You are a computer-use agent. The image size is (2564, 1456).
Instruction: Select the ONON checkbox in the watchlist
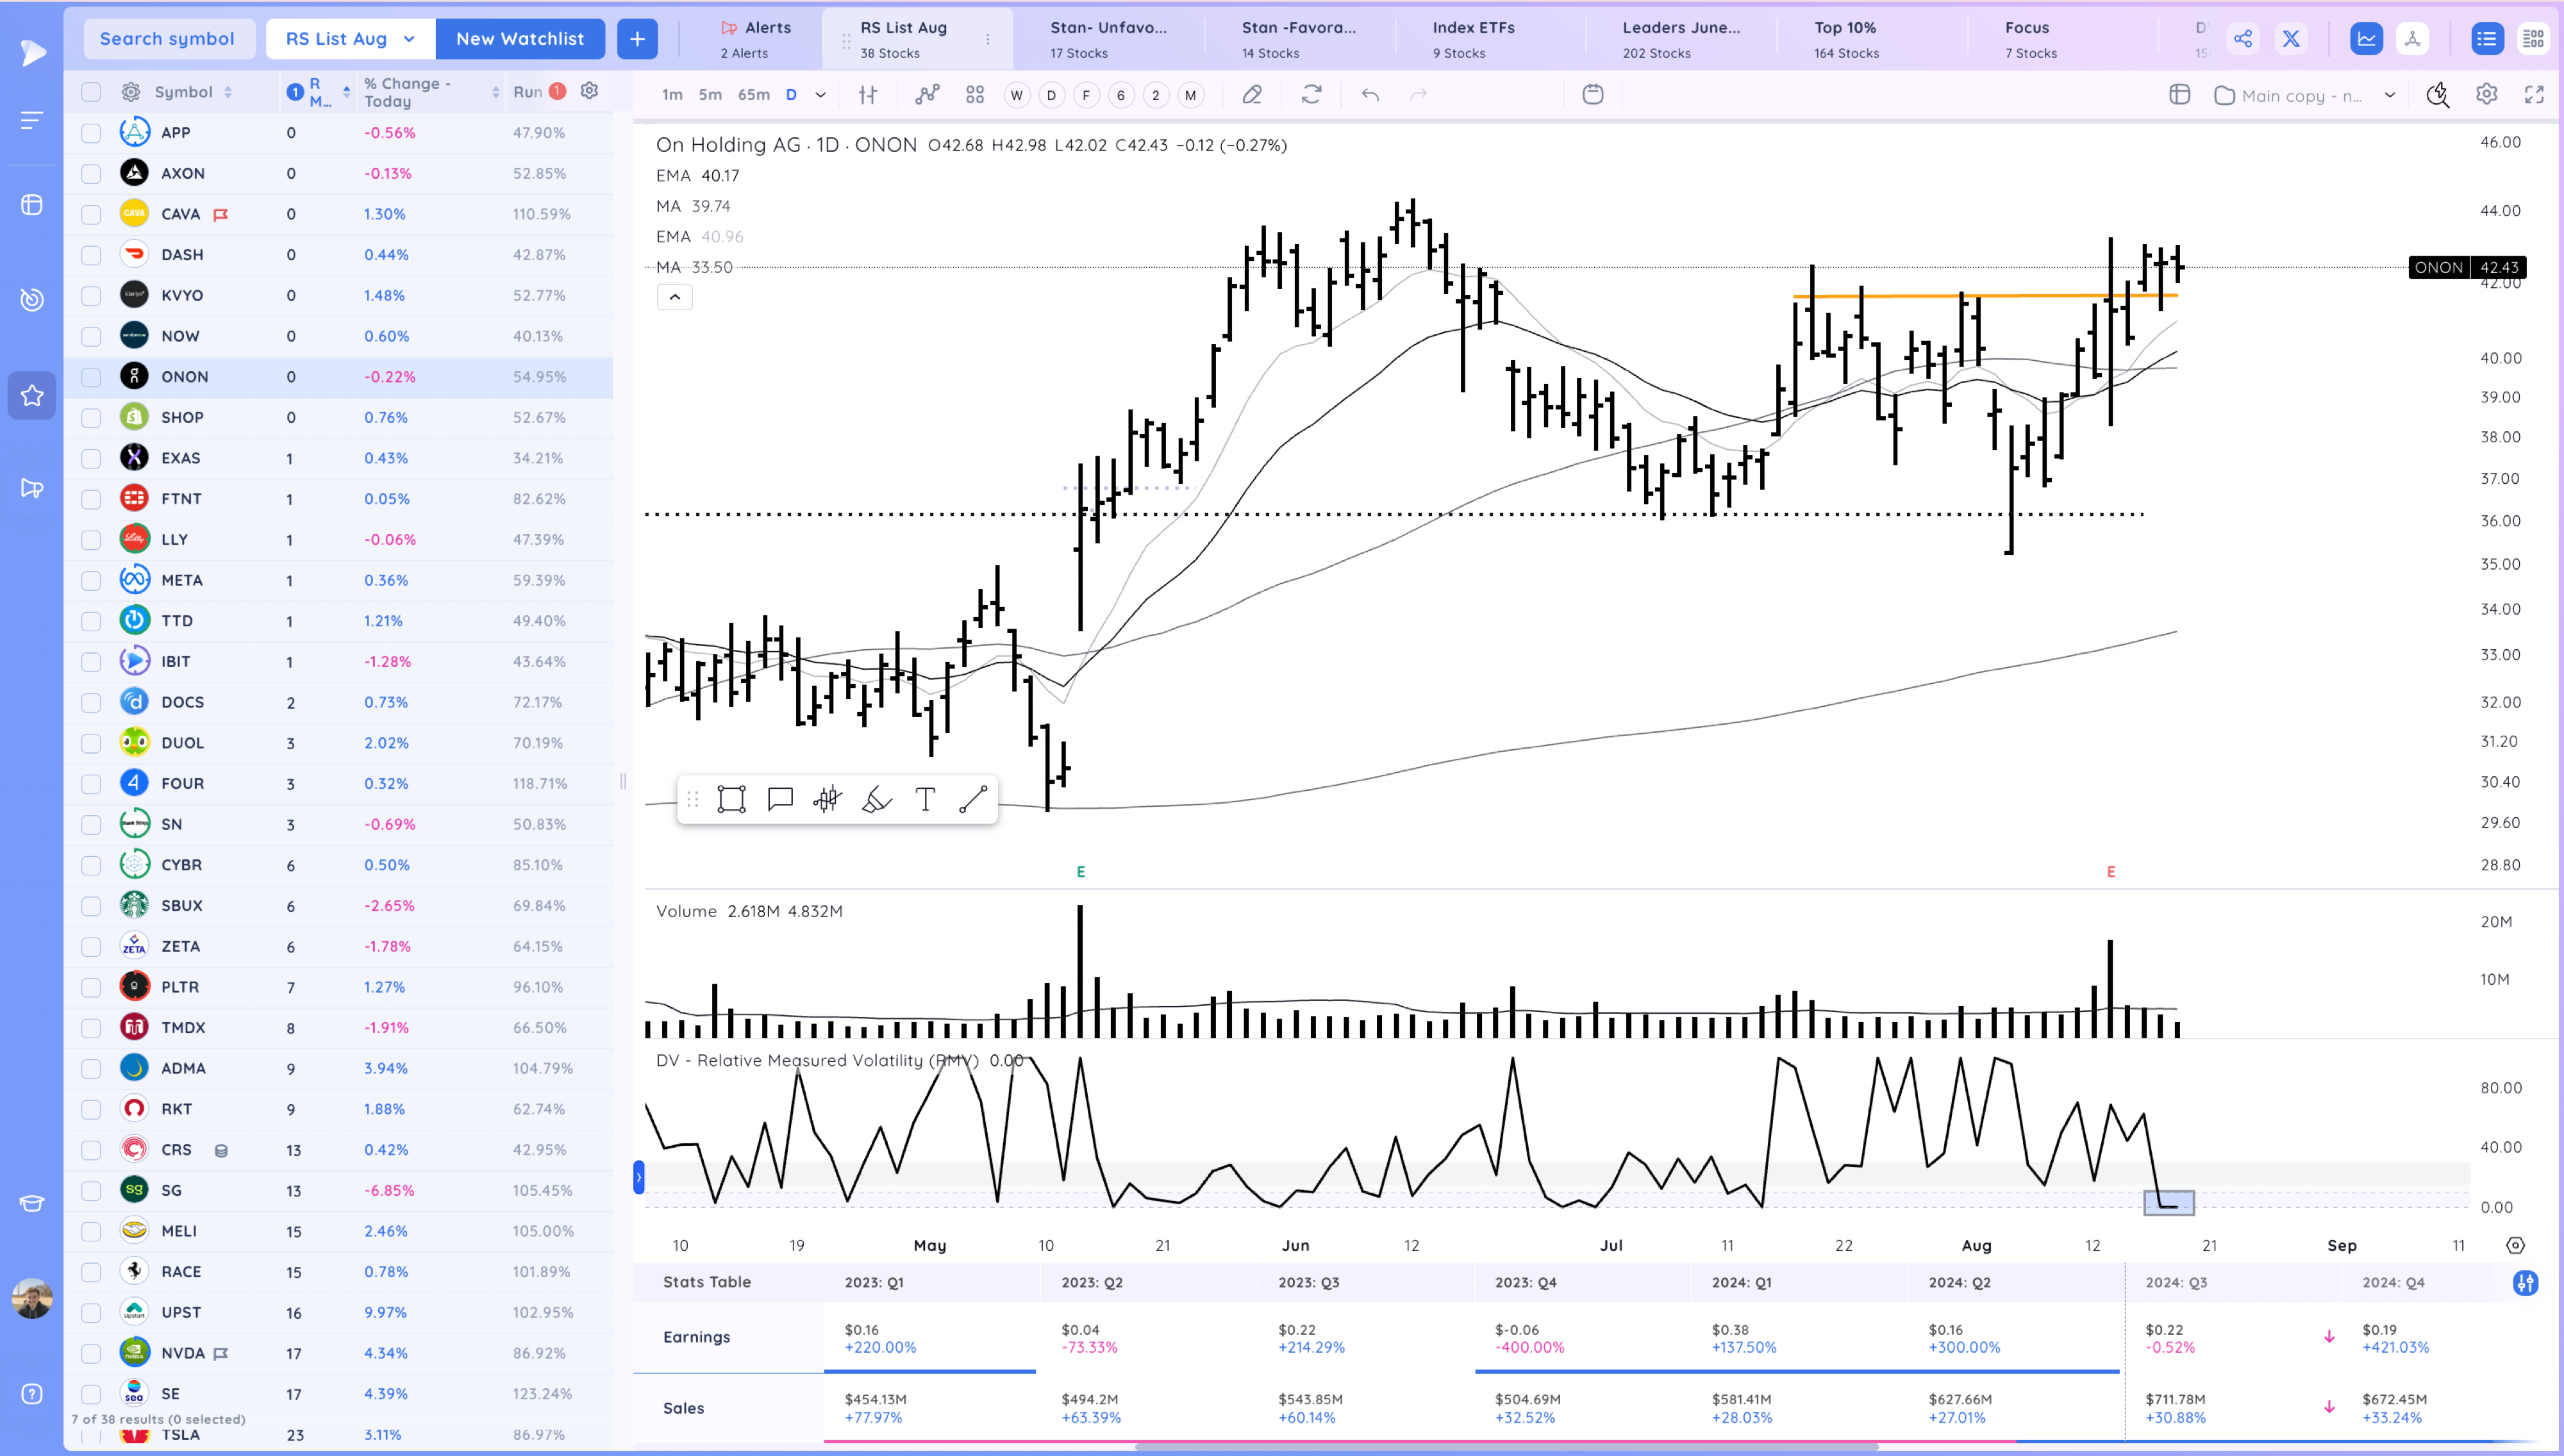coord(91,376)
